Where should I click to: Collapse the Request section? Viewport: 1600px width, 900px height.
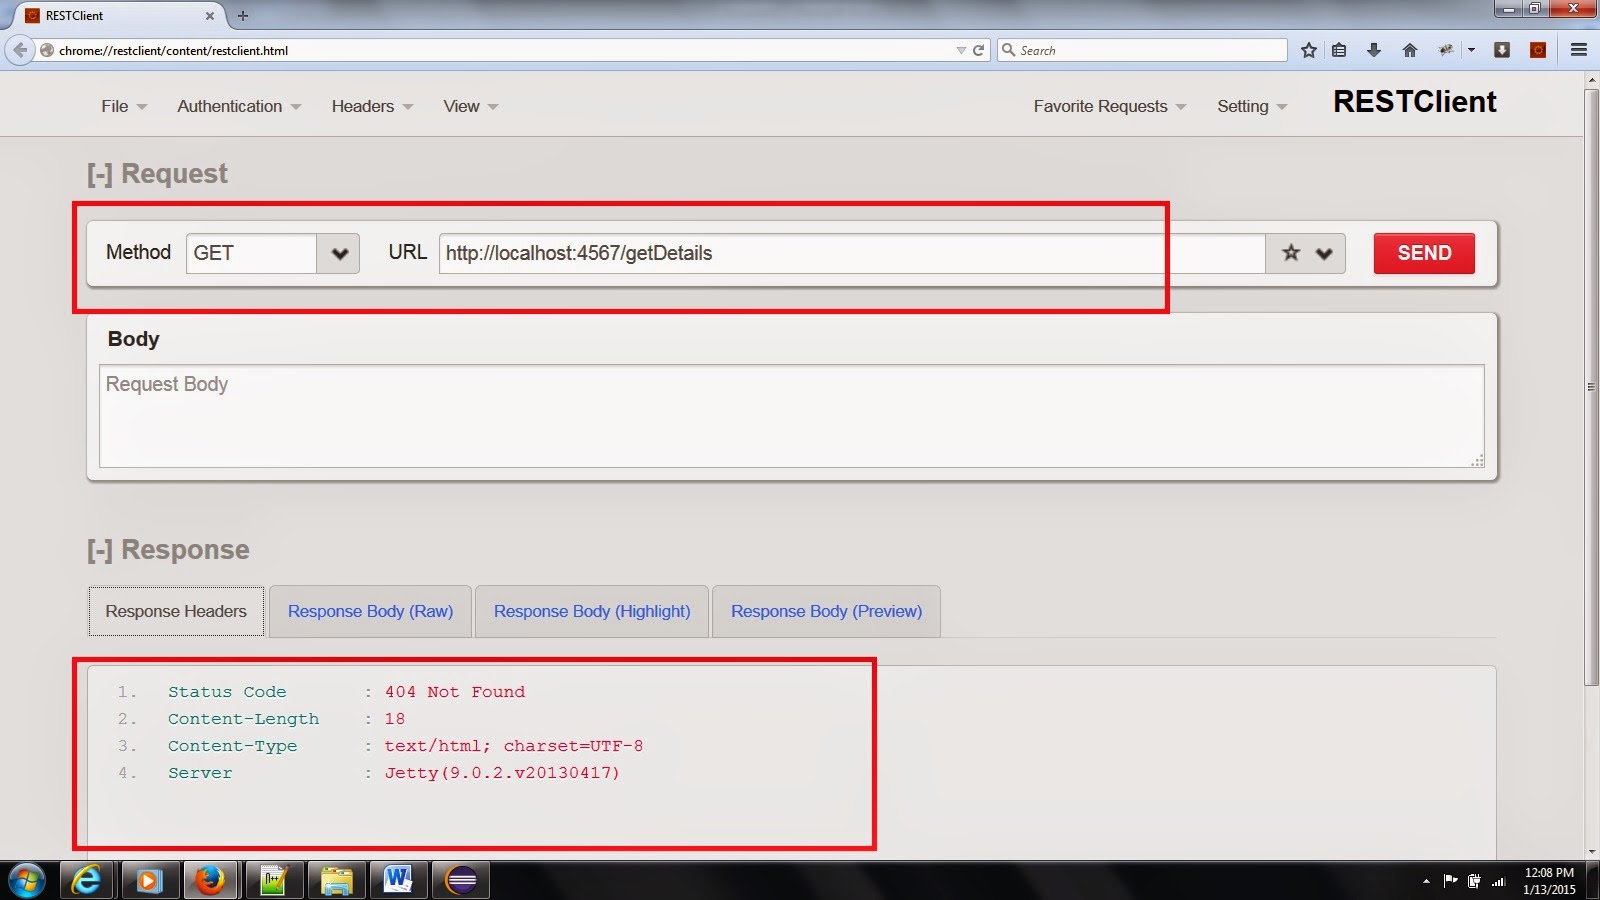pyautogui.click(x=98, y=172)
